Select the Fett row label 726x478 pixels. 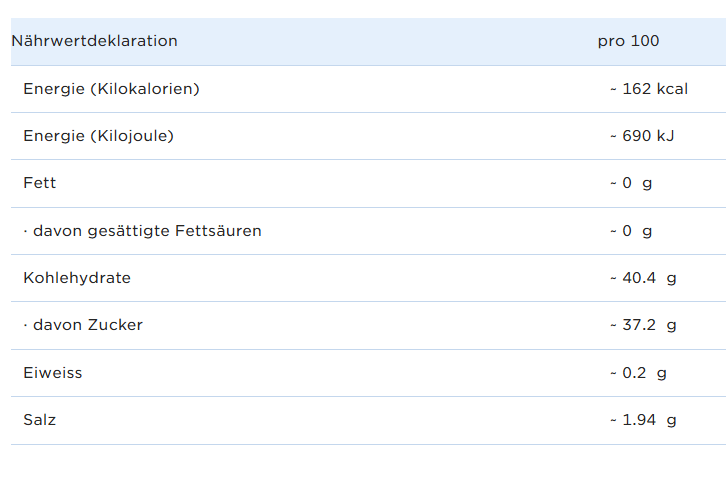click(x=40, y=183)
